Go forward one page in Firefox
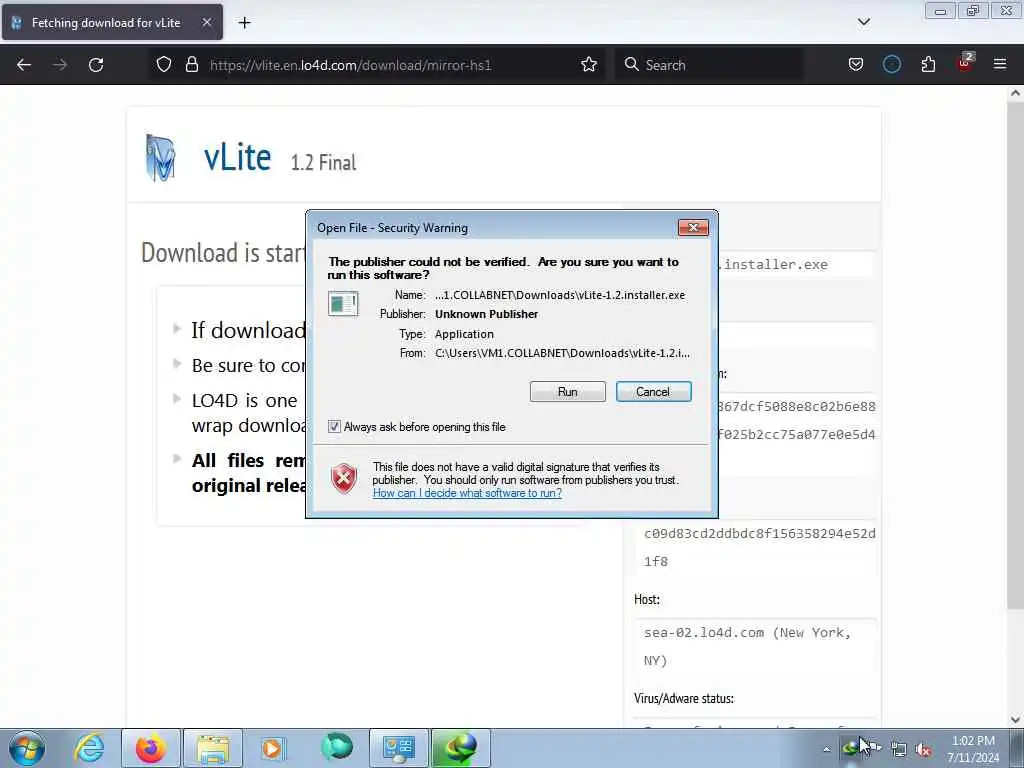Image resolution: width=1024 pixels, height=768 pixels. (x=60, y=65)
